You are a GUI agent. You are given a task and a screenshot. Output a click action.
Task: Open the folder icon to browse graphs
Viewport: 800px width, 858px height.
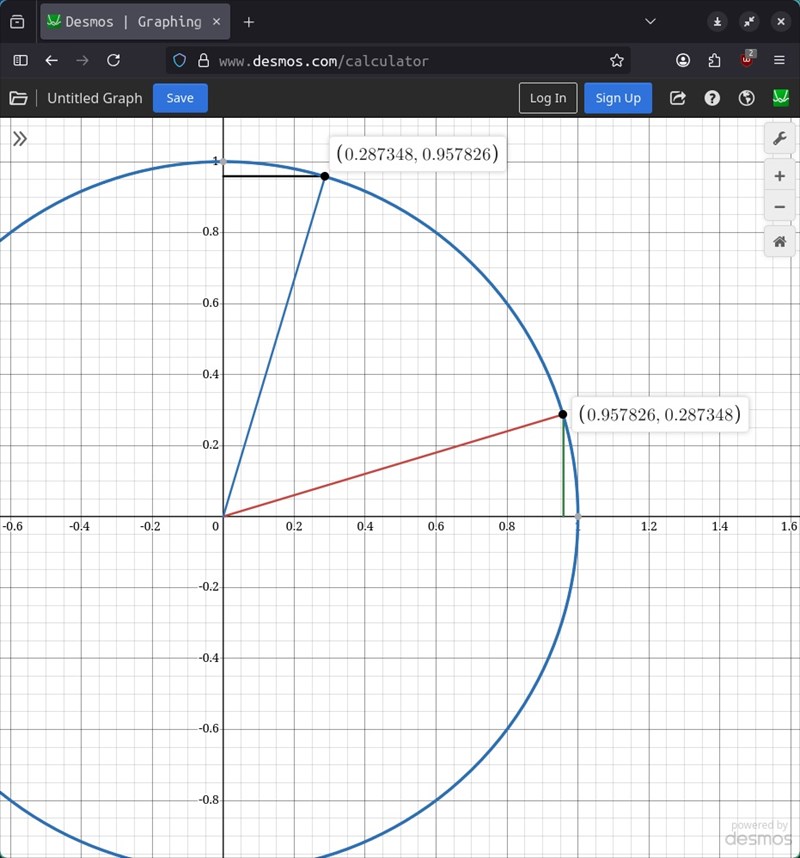coord(18,98)
